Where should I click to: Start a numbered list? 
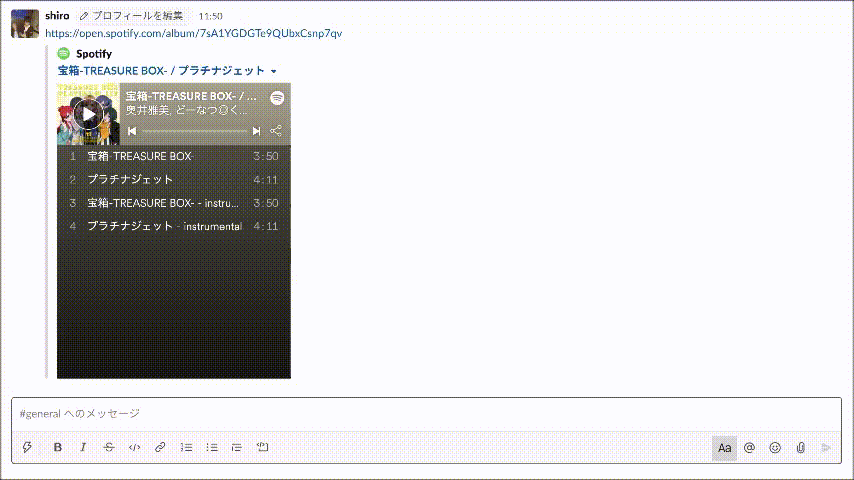(186, 447)
